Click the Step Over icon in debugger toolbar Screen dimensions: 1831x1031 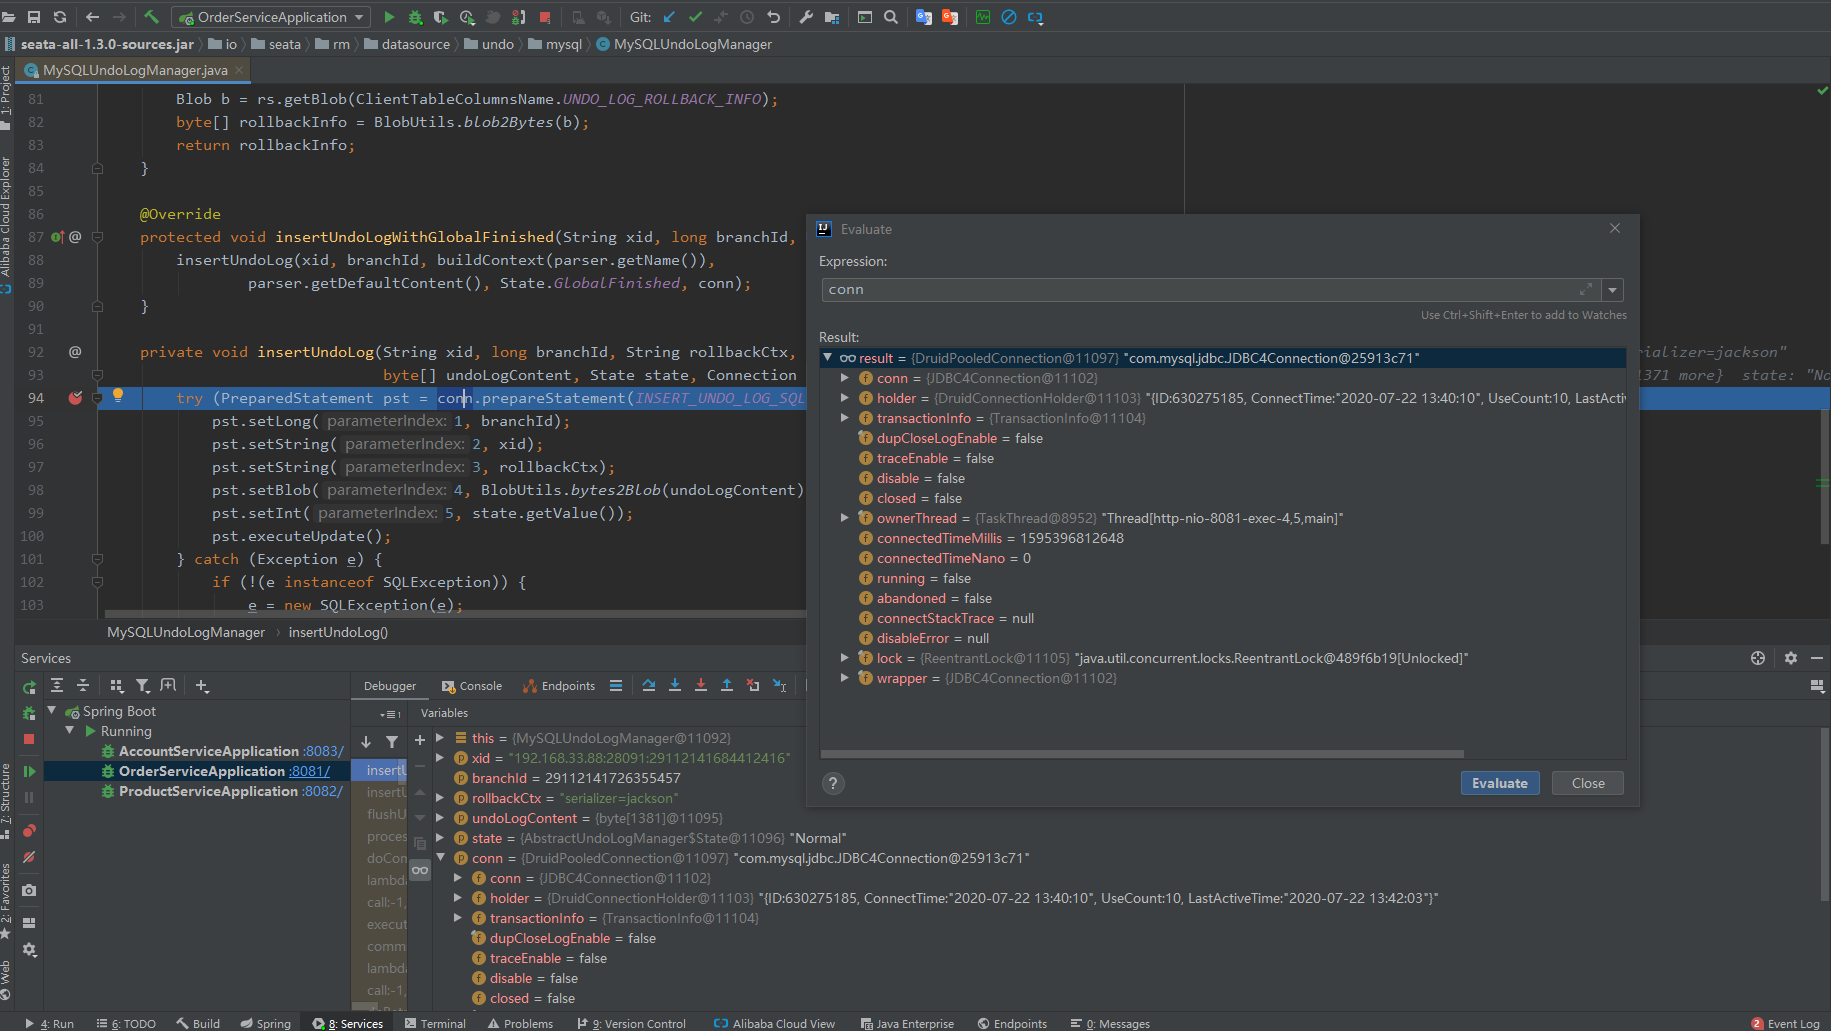[x=649, y=685]
